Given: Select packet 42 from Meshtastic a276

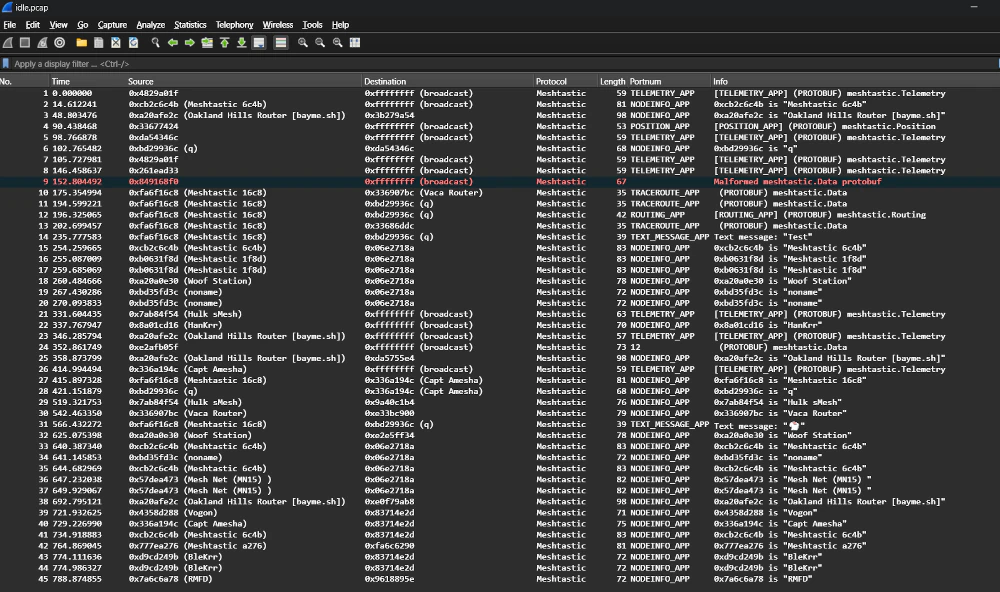Looking at the screenshot, I should (x=500, y=546).
